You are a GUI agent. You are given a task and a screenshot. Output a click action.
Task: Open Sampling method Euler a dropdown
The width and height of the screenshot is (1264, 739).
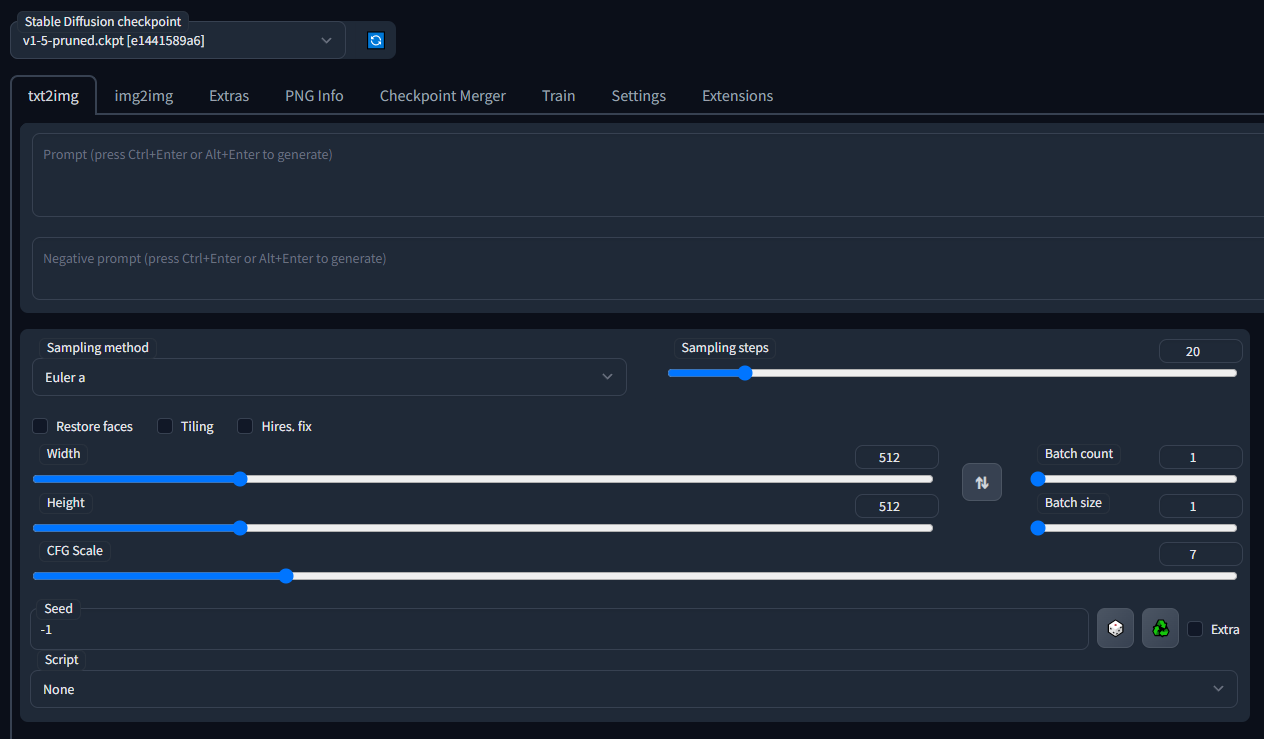(x=329, y=377)
